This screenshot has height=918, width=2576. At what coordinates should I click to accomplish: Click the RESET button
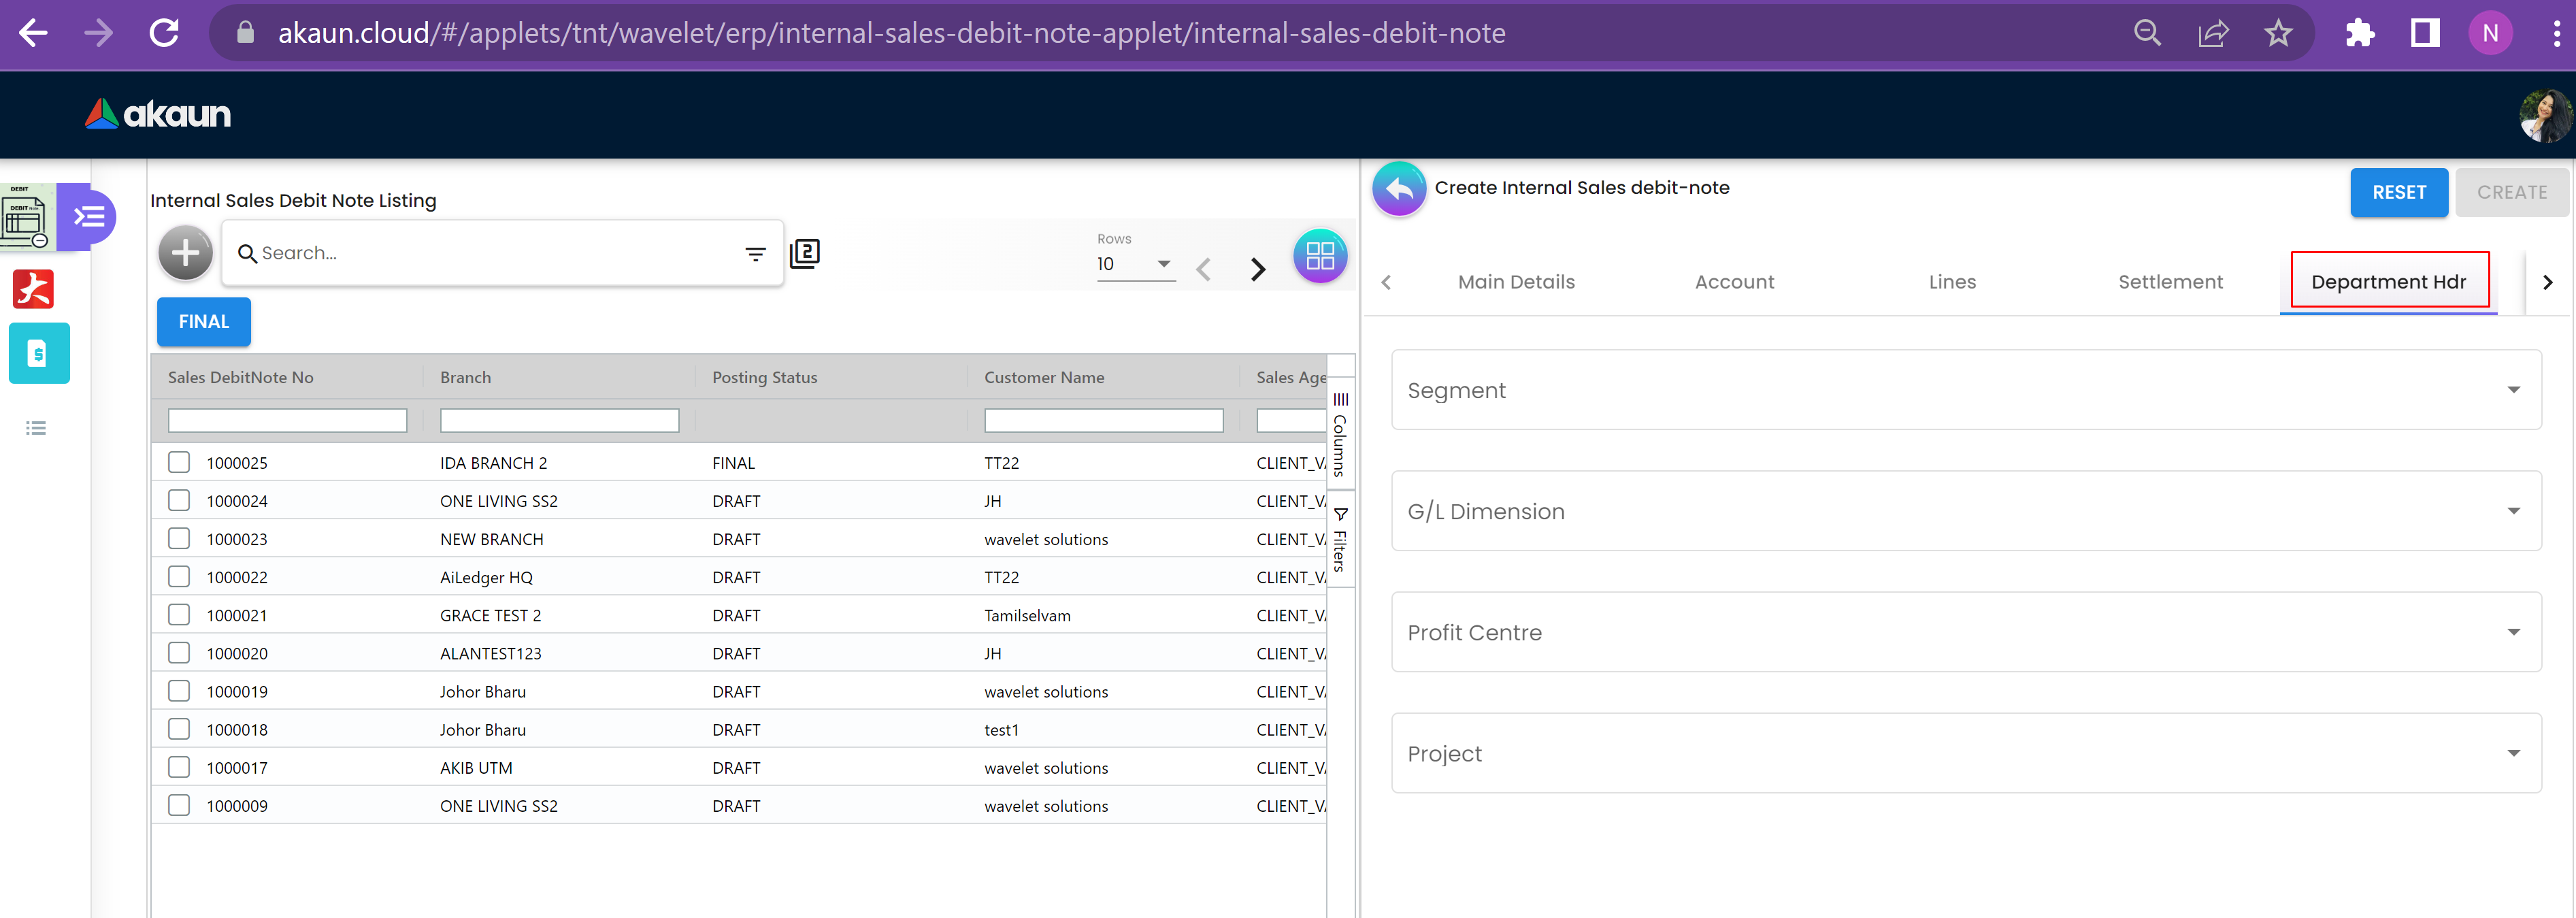click(x=2398, y=192)
